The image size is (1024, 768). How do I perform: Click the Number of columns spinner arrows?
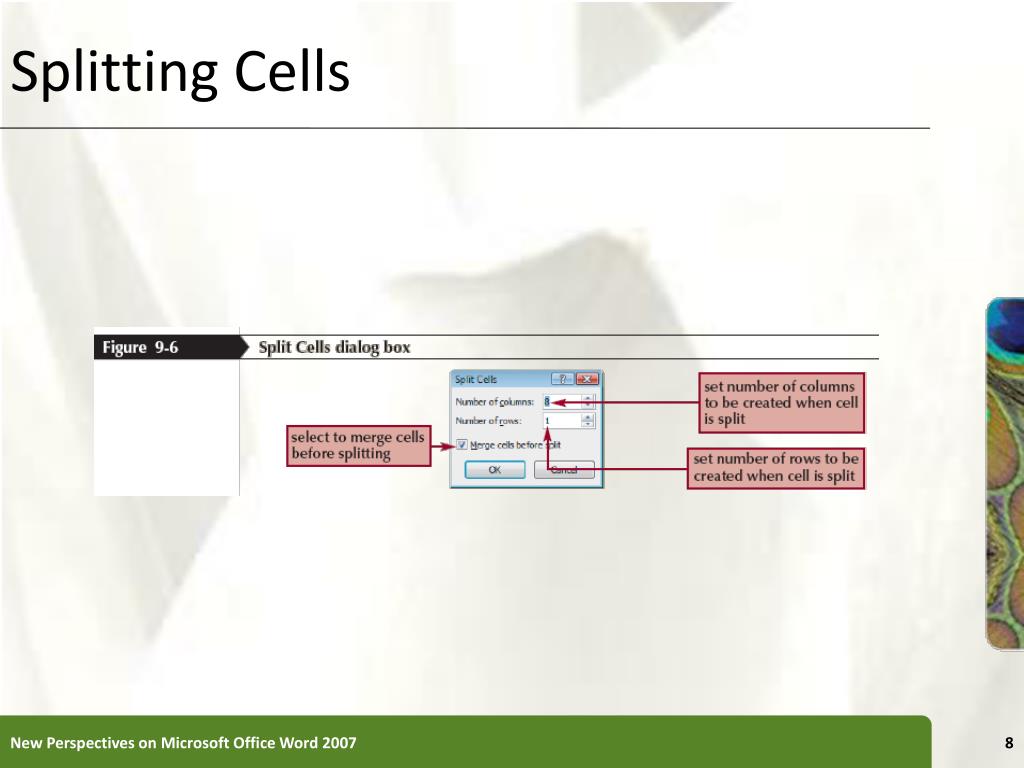[x=588, y=402]
